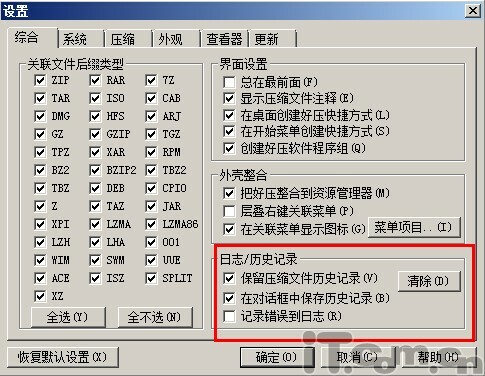This screenshot has height=376, width=485.
Task: Toggle the 001 association checkbox
Action: point(151,242)
